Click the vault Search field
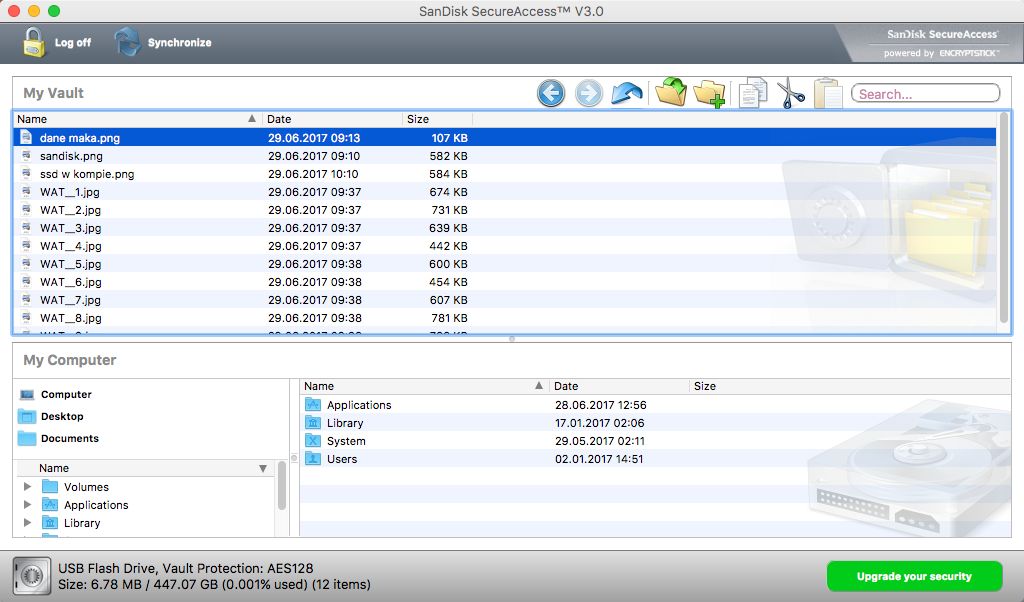 coord(925,93)
